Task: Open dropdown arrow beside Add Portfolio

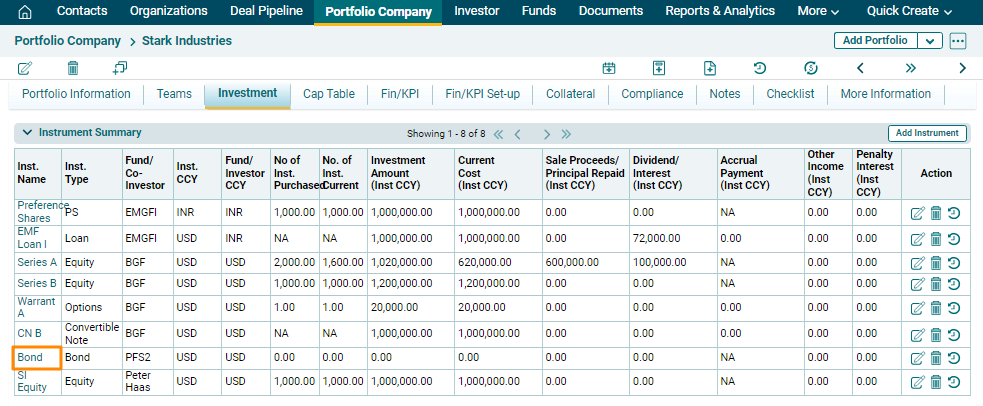Action: (x=929, y=41)
